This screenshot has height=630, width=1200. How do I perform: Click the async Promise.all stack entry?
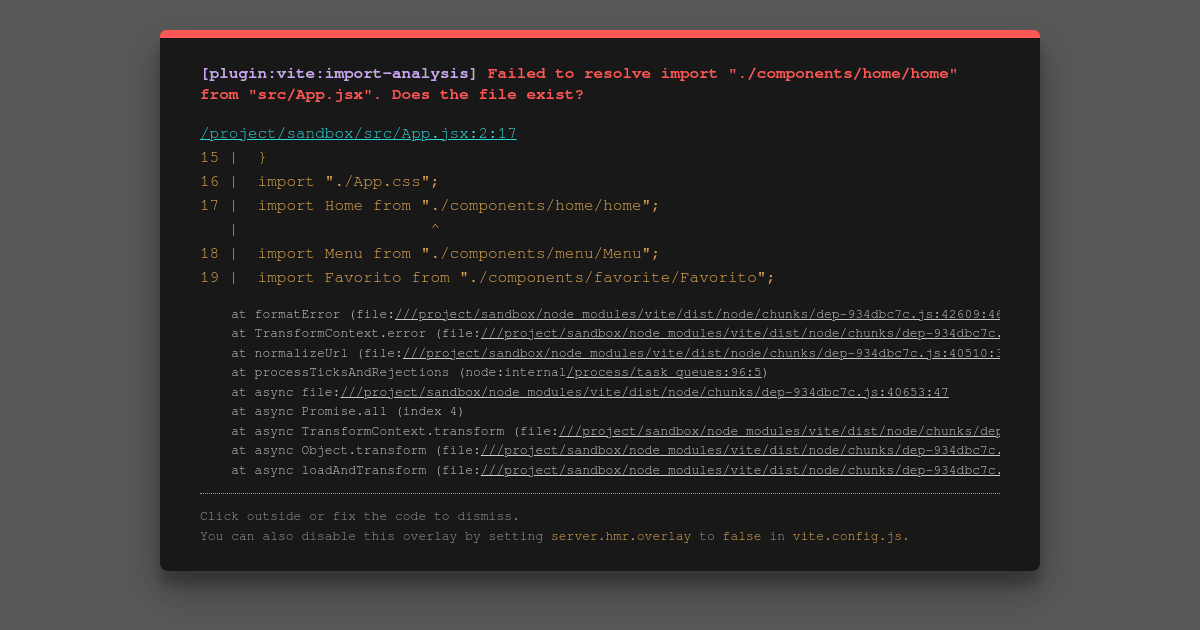pyautogui.click(x=345, y=411)
